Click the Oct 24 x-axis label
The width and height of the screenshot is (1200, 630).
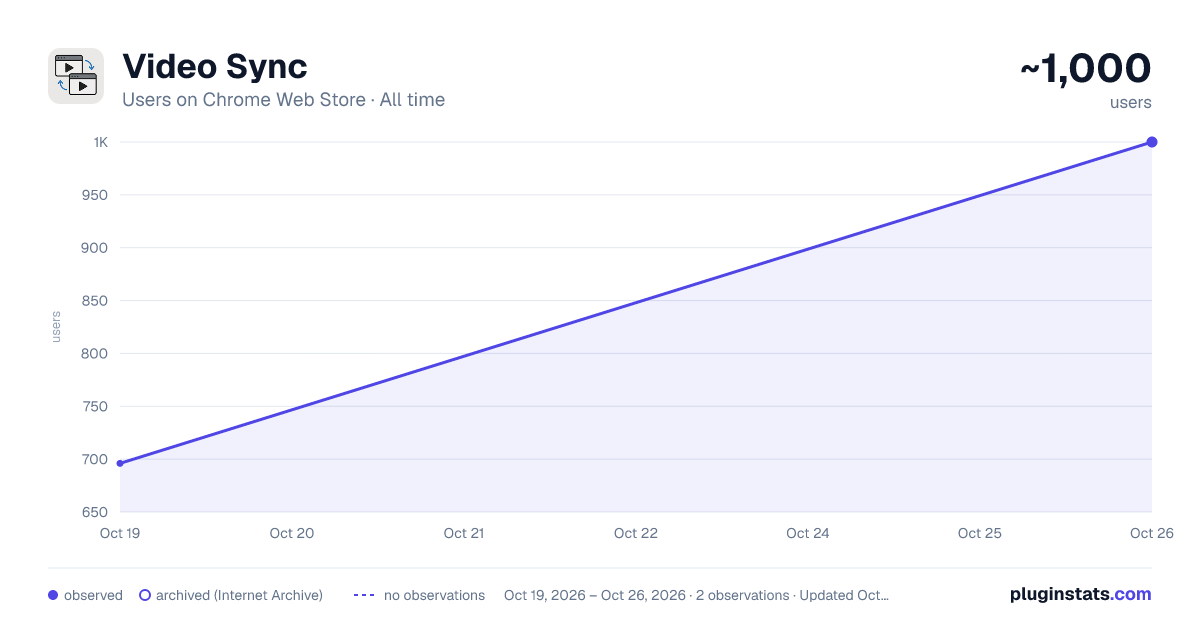point(808,533)
